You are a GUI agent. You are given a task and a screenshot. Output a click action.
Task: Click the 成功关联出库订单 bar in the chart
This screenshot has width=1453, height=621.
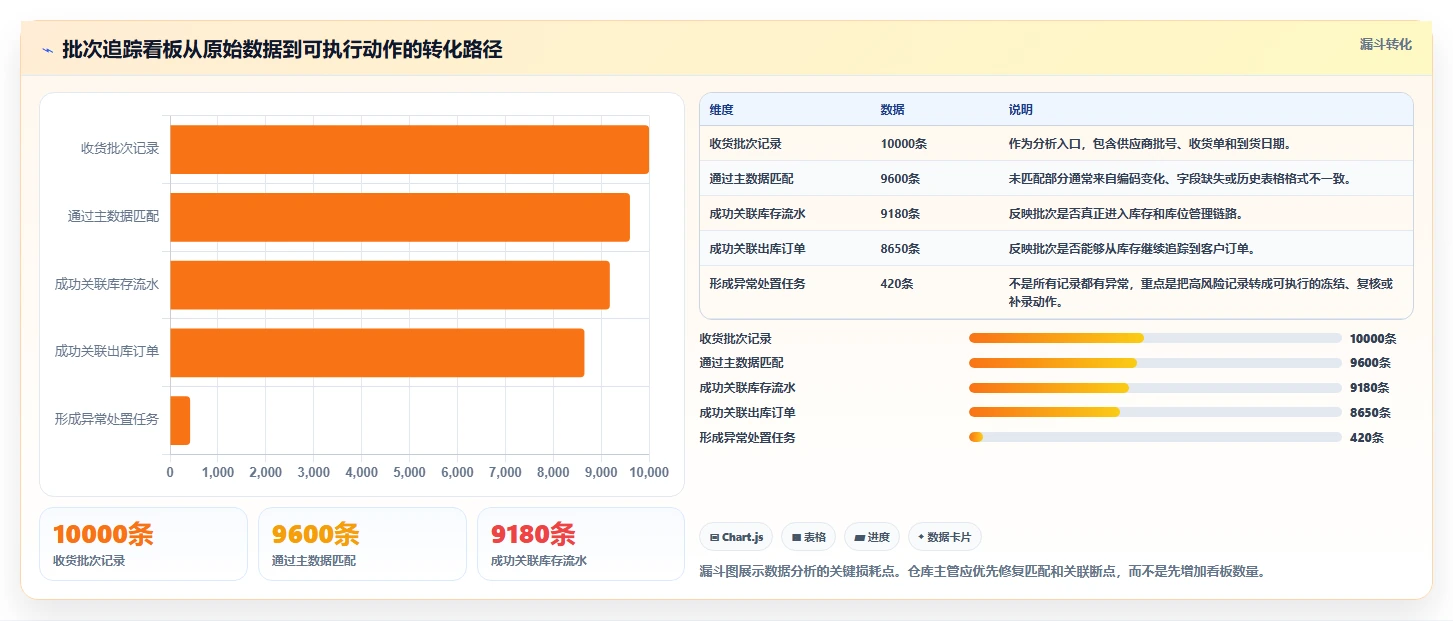click(x=377, y=353)
